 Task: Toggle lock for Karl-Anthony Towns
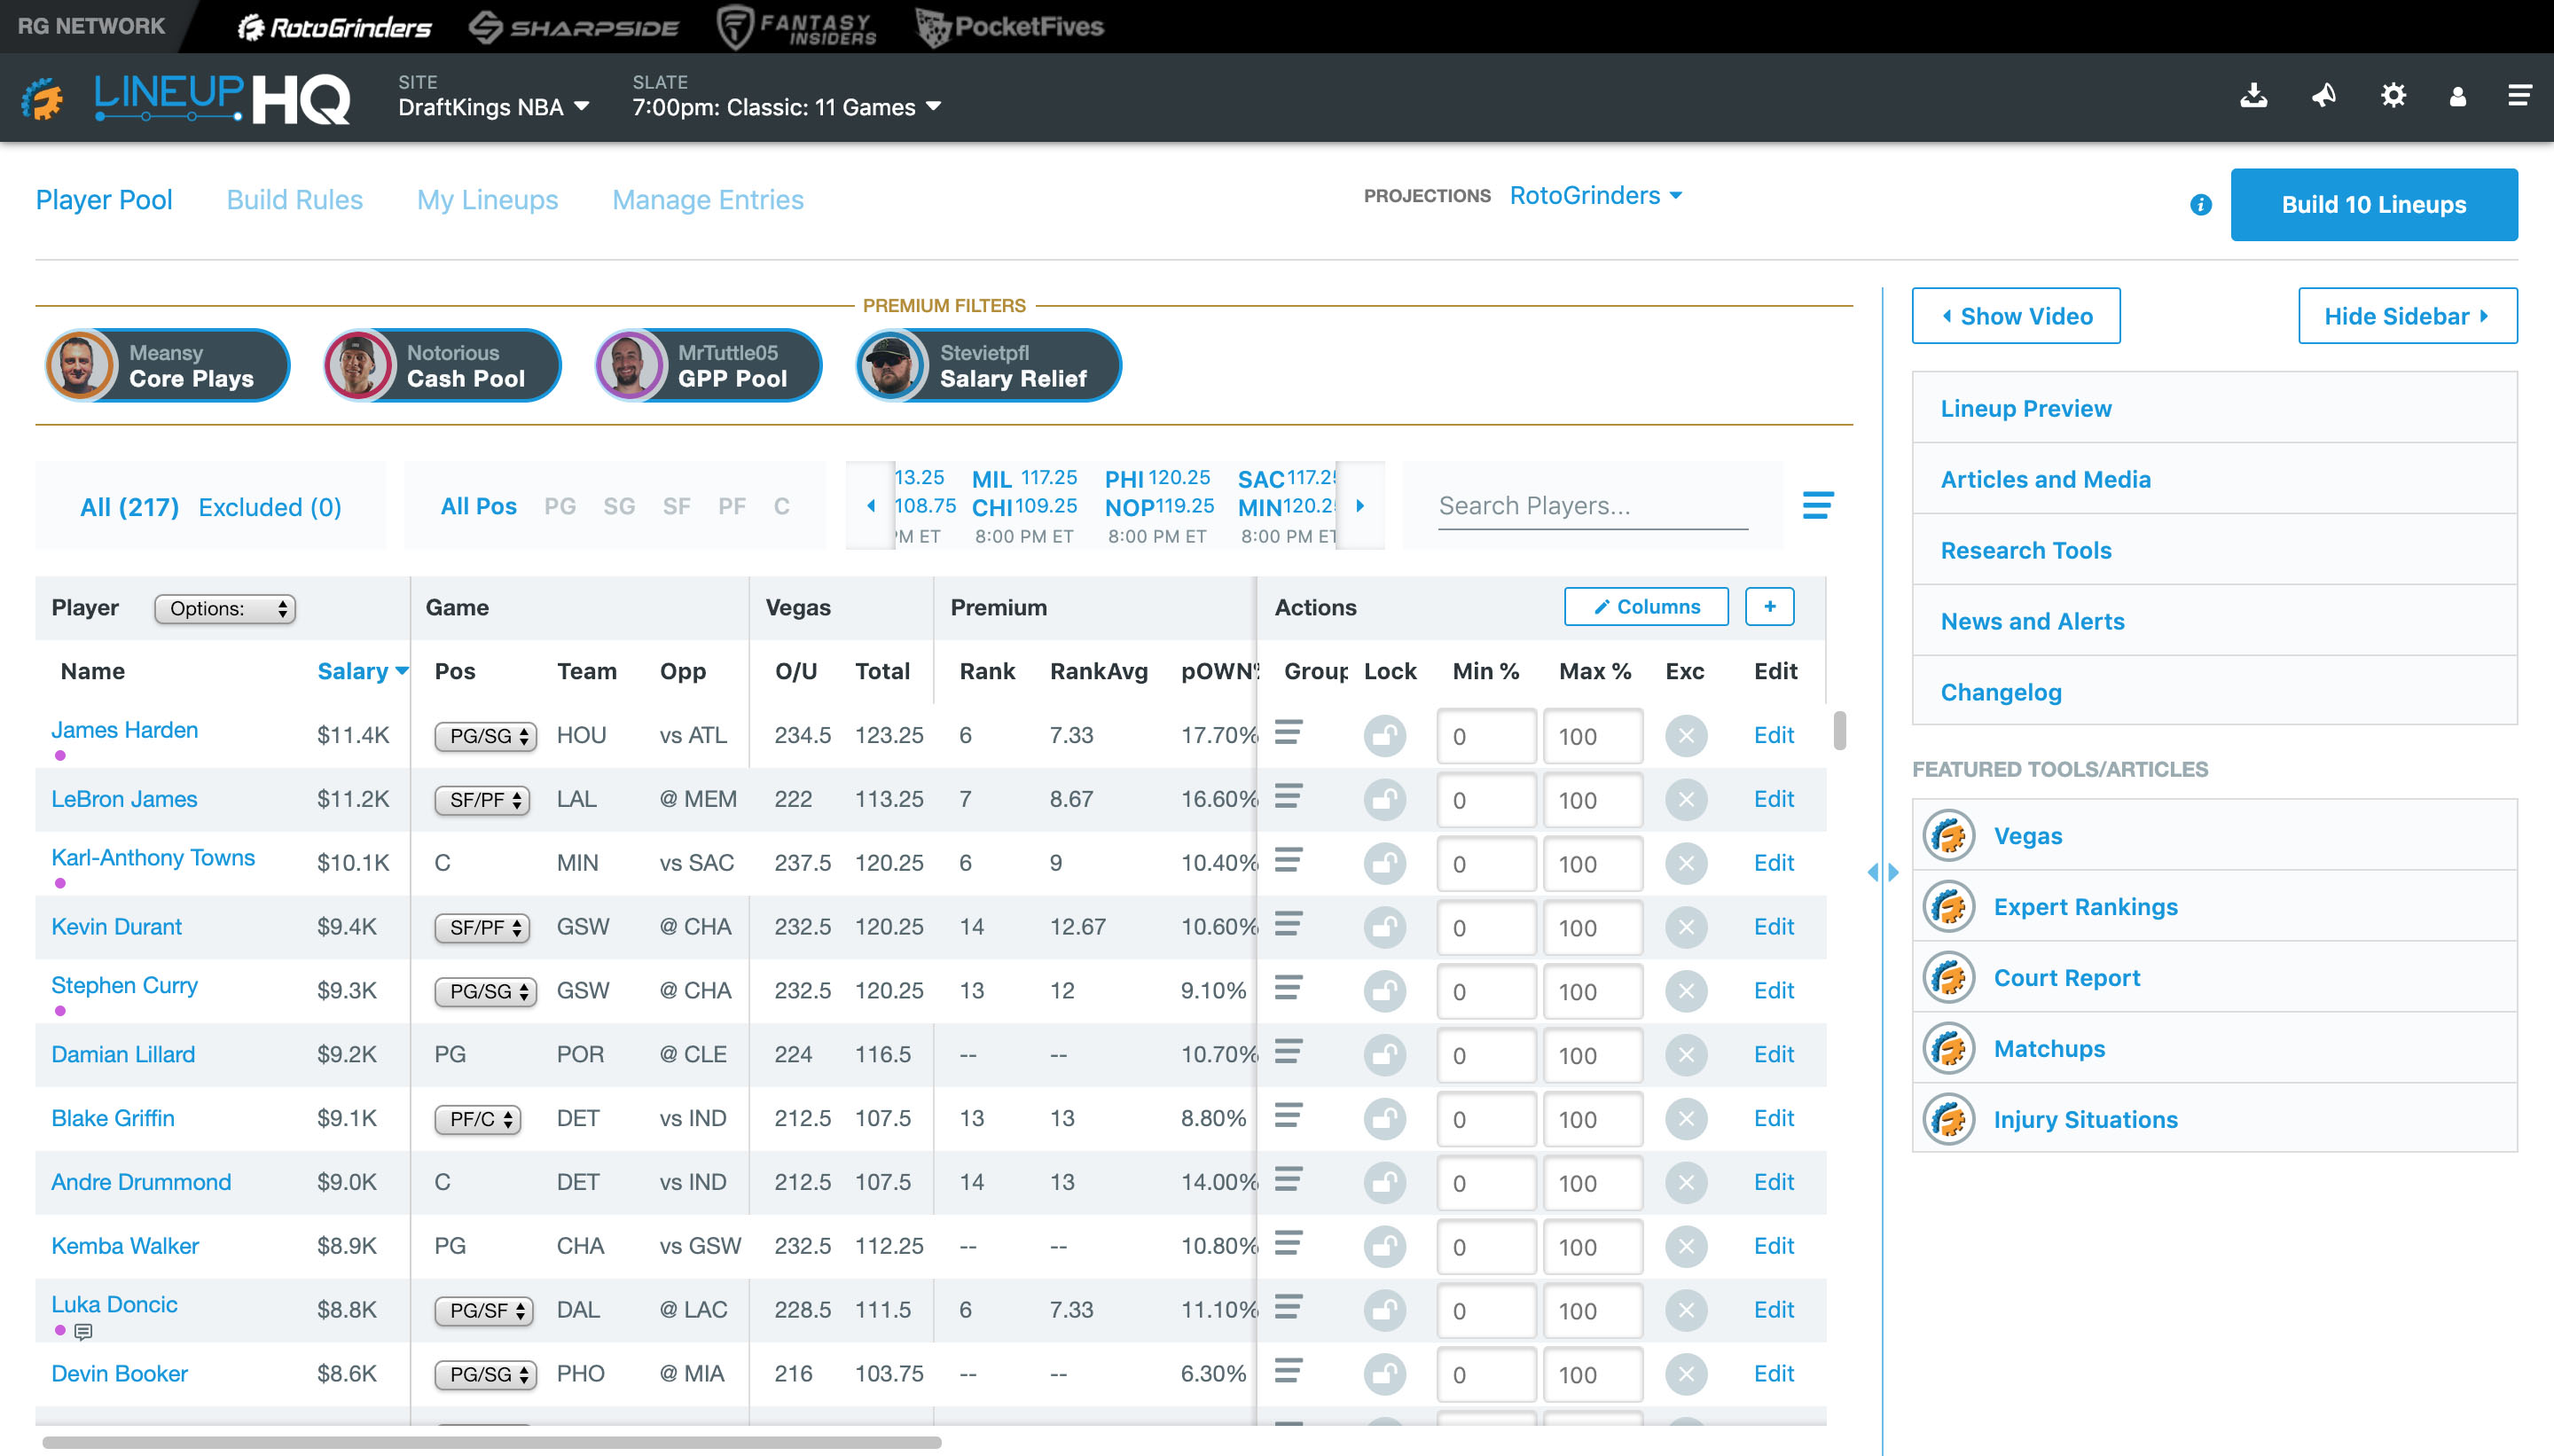tap(1384, 864)
